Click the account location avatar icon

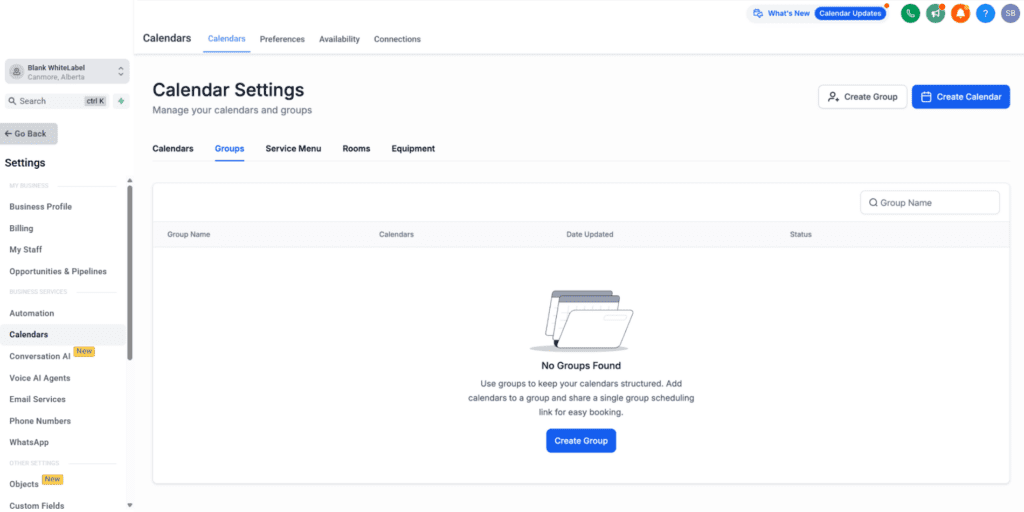pyautogui.click(x=17, y=72)
